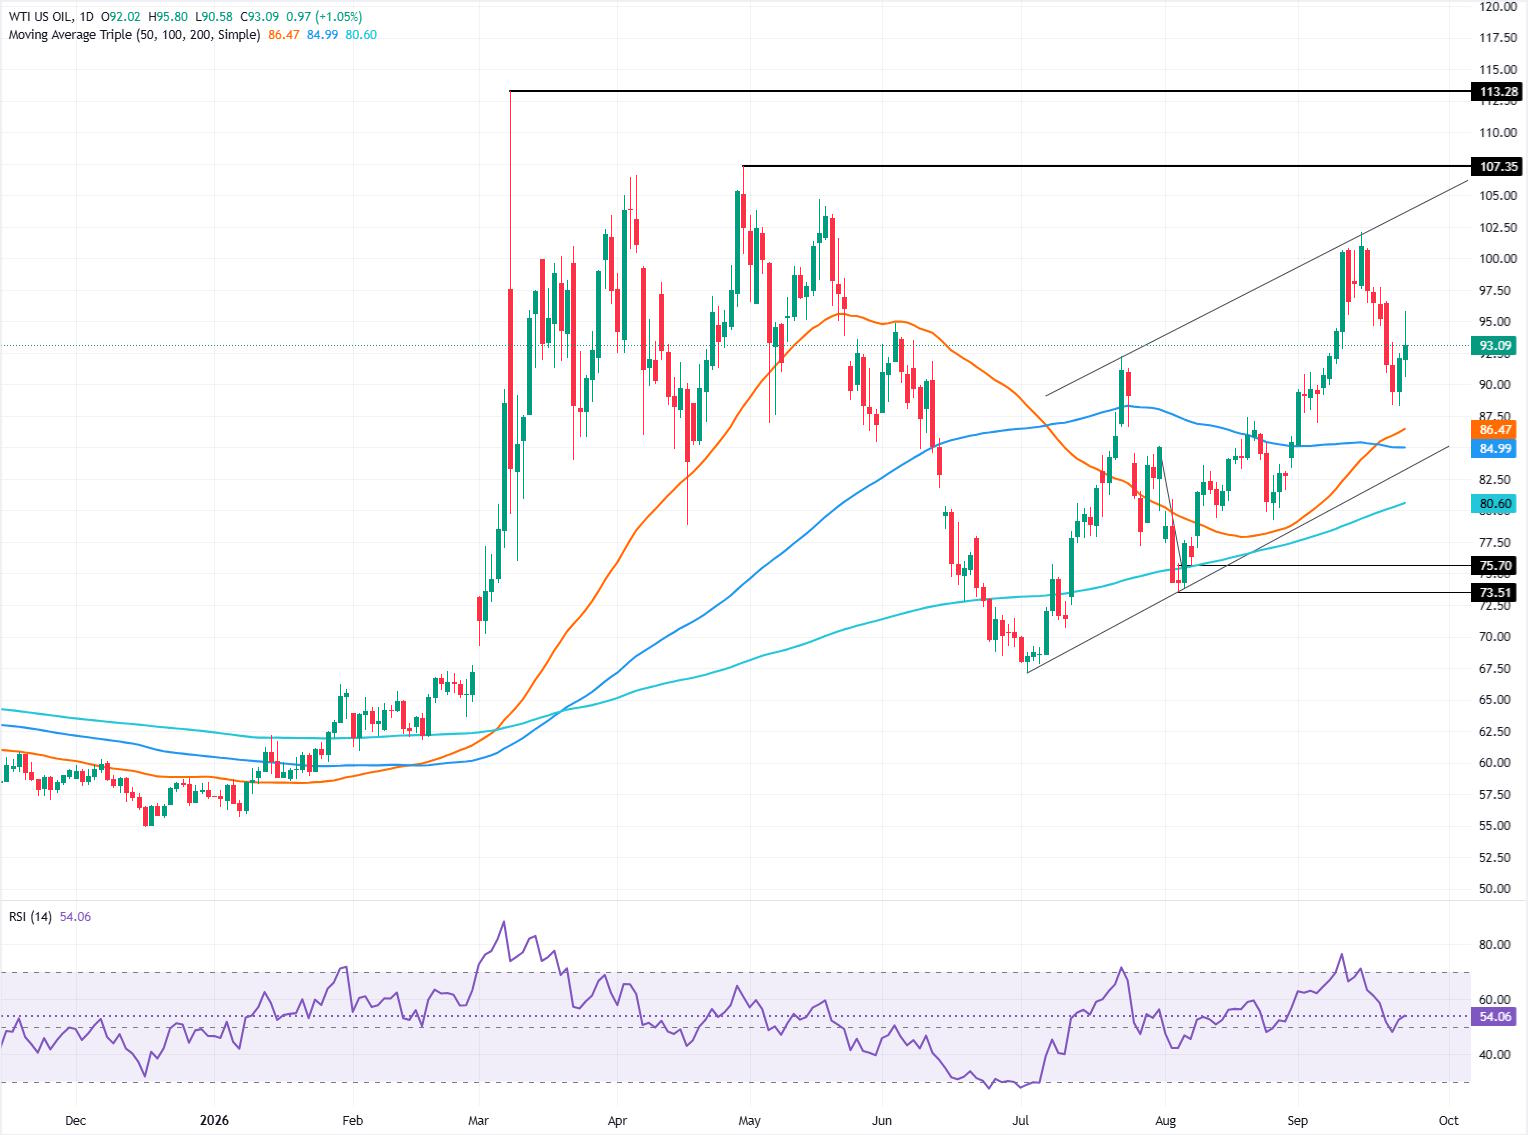Click the black 113.28 price tag
Image resolution: width=1528 pixels, height=1135 pixels.
click(x=1497, y=92)
